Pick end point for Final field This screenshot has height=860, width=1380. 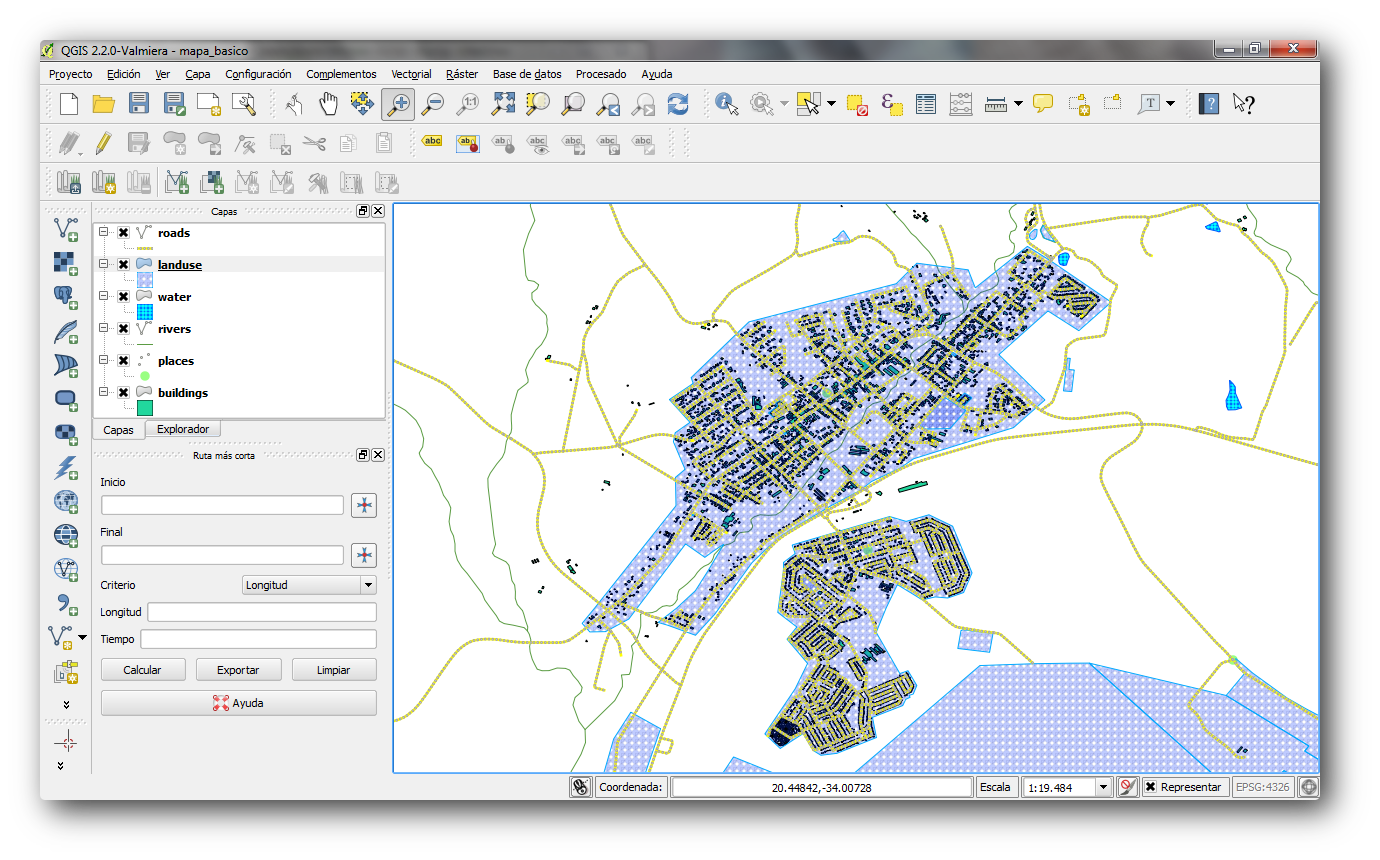364,555
